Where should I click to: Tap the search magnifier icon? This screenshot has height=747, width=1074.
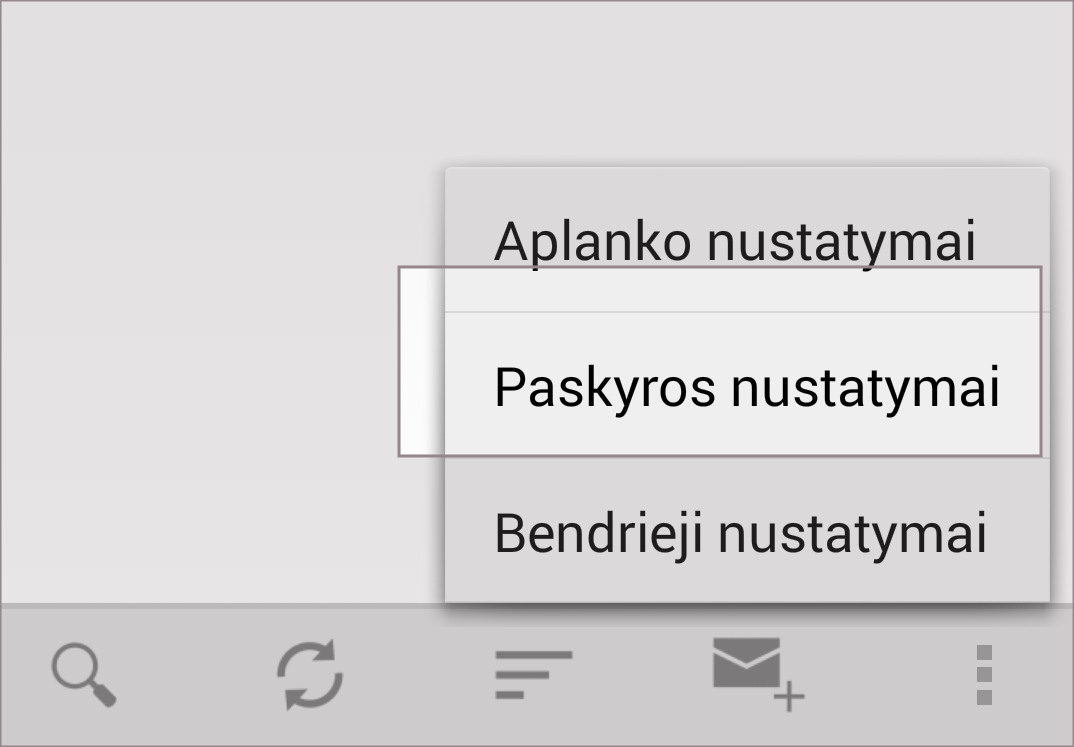tap(84, 675)
